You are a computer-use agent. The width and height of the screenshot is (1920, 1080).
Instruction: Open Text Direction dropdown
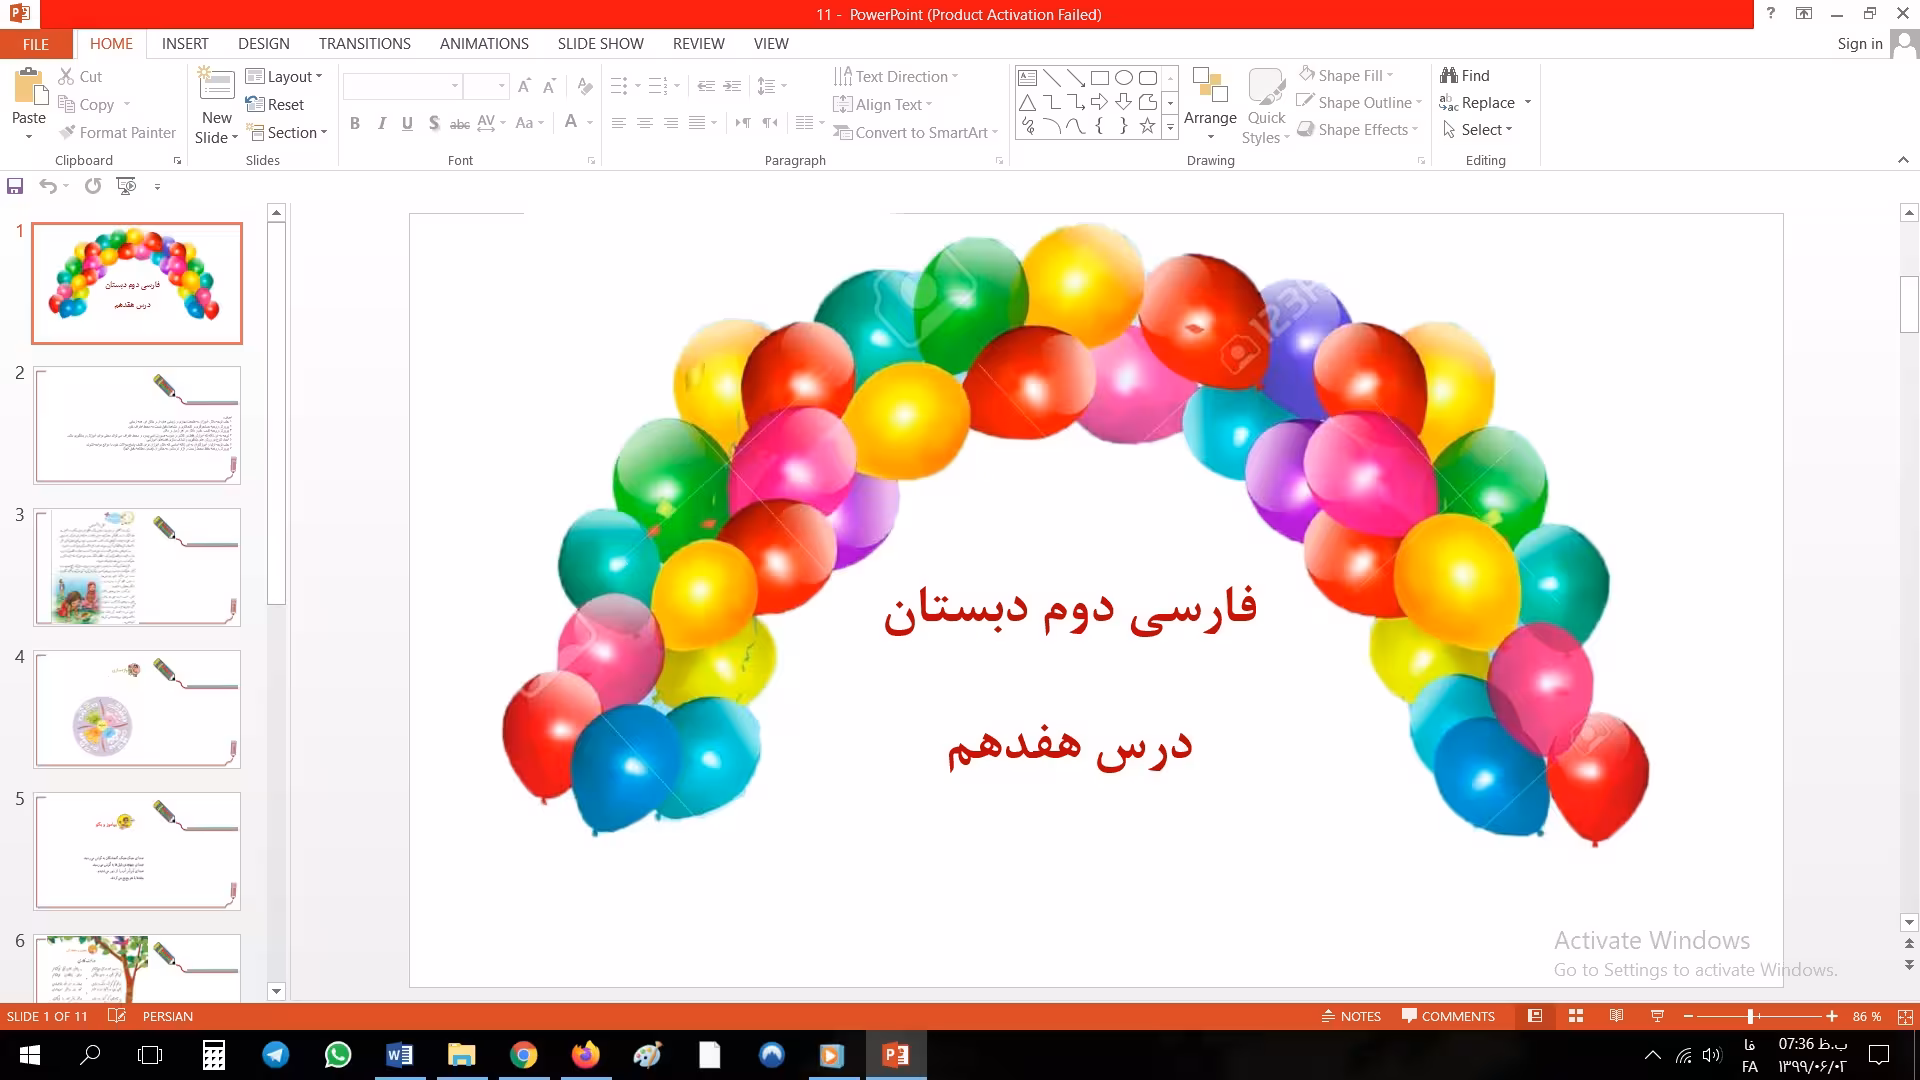[x=896, y=76]
